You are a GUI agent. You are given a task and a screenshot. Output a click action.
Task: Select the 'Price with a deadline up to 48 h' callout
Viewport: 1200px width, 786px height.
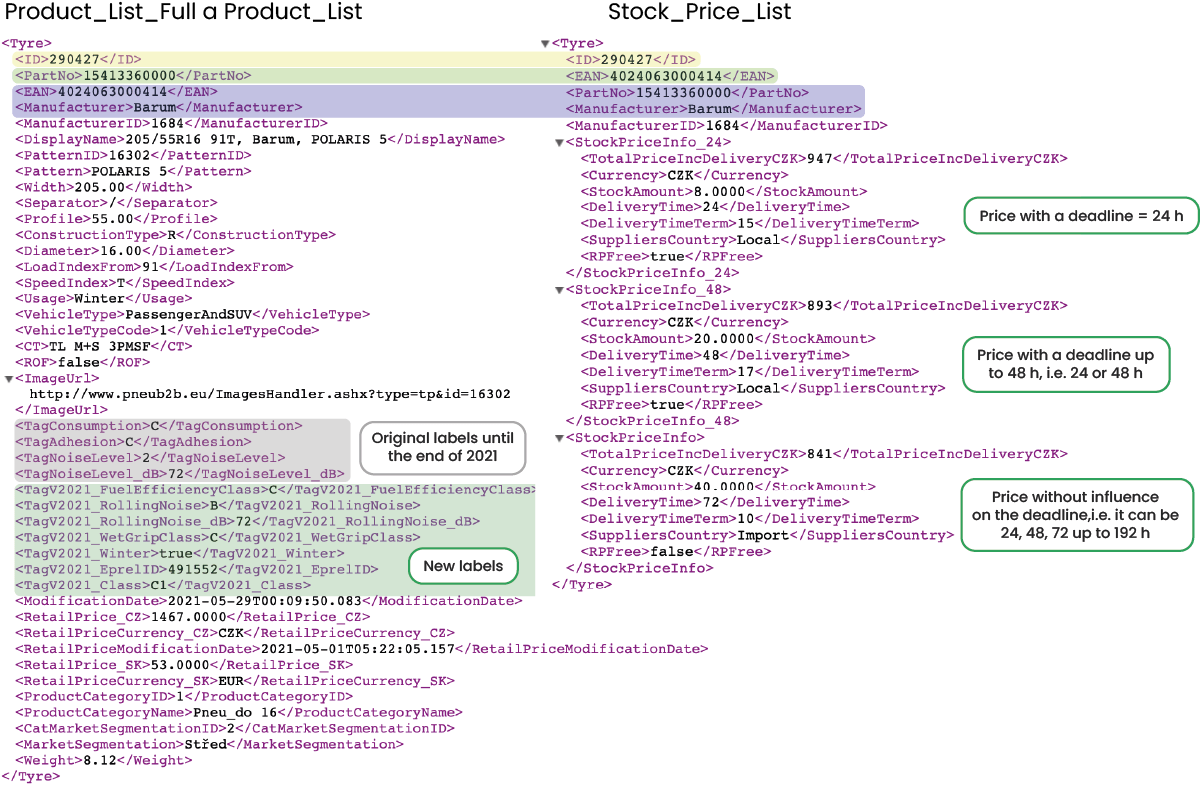pyautogui.click(x=1065, y=364)
